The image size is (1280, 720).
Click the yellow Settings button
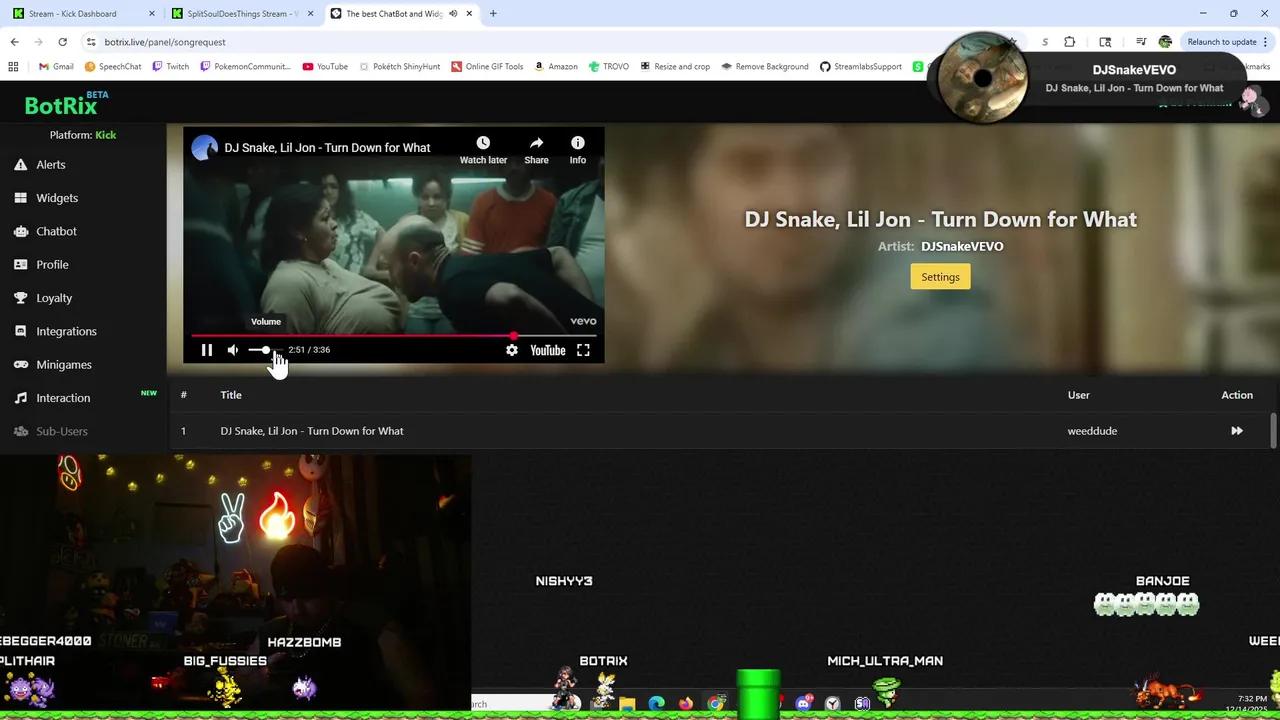coord(940,277)
